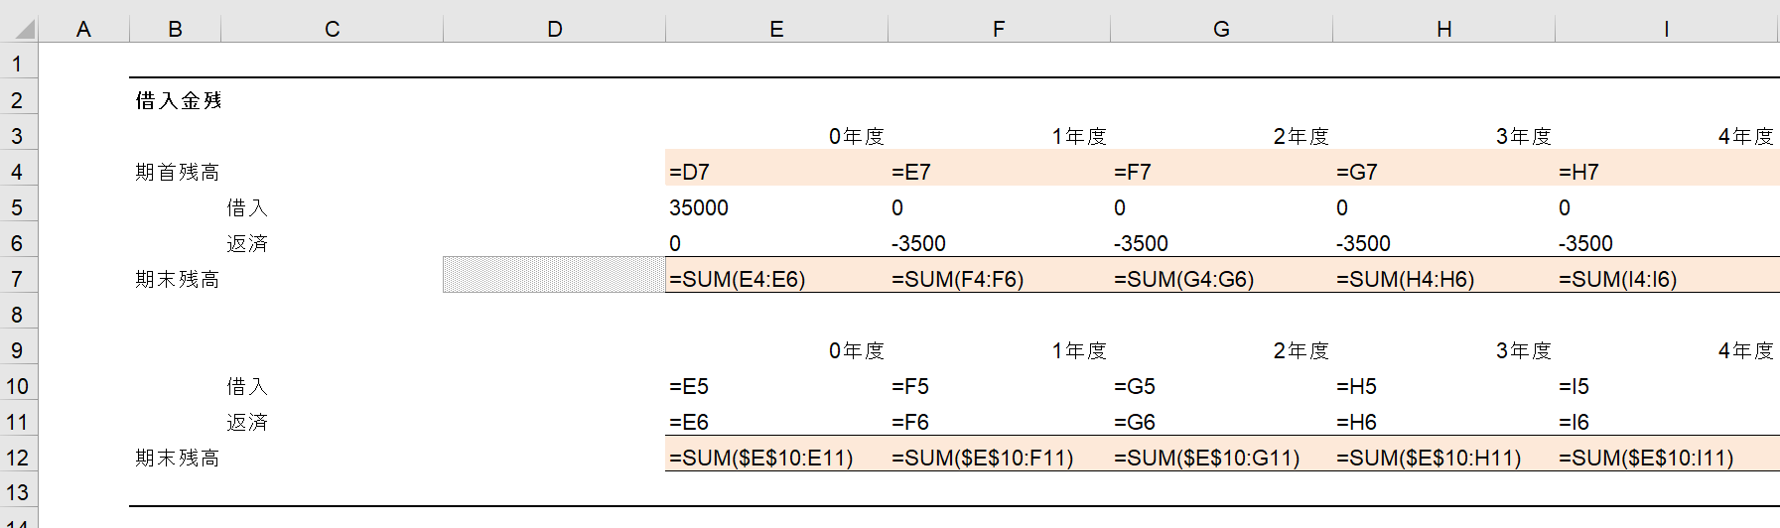Click the 期首残高 row label
This screenshot has height=528, width=1780.
pyautogui.click(x=178, y=172)
